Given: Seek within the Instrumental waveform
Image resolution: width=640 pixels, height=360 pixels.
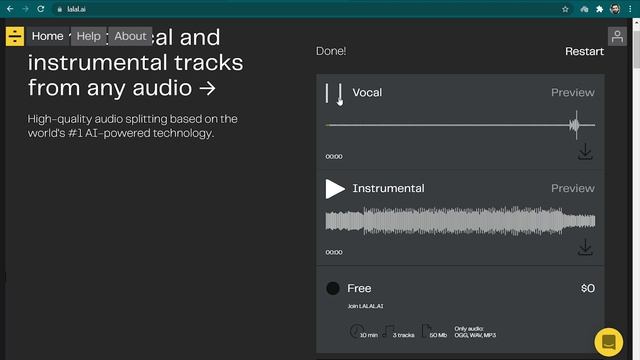Looking at the screenshot, I should pos(460,221).
